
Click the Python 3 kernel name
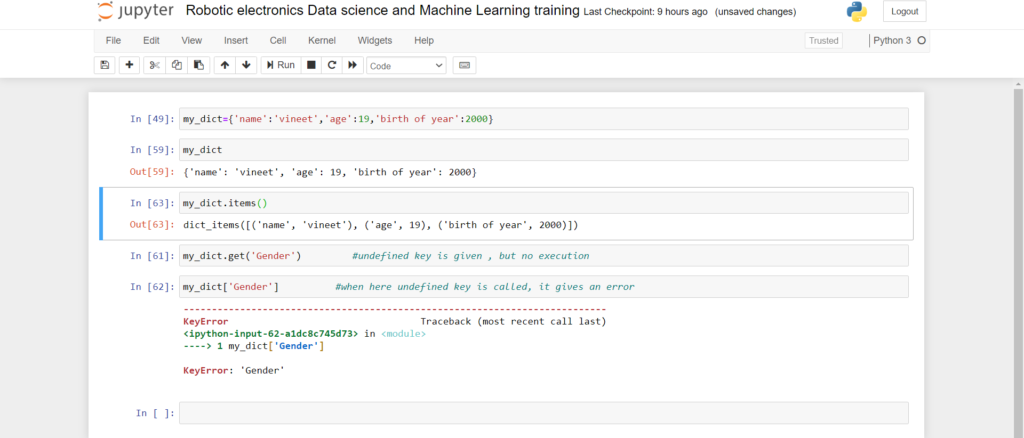(x=892, y=40)
